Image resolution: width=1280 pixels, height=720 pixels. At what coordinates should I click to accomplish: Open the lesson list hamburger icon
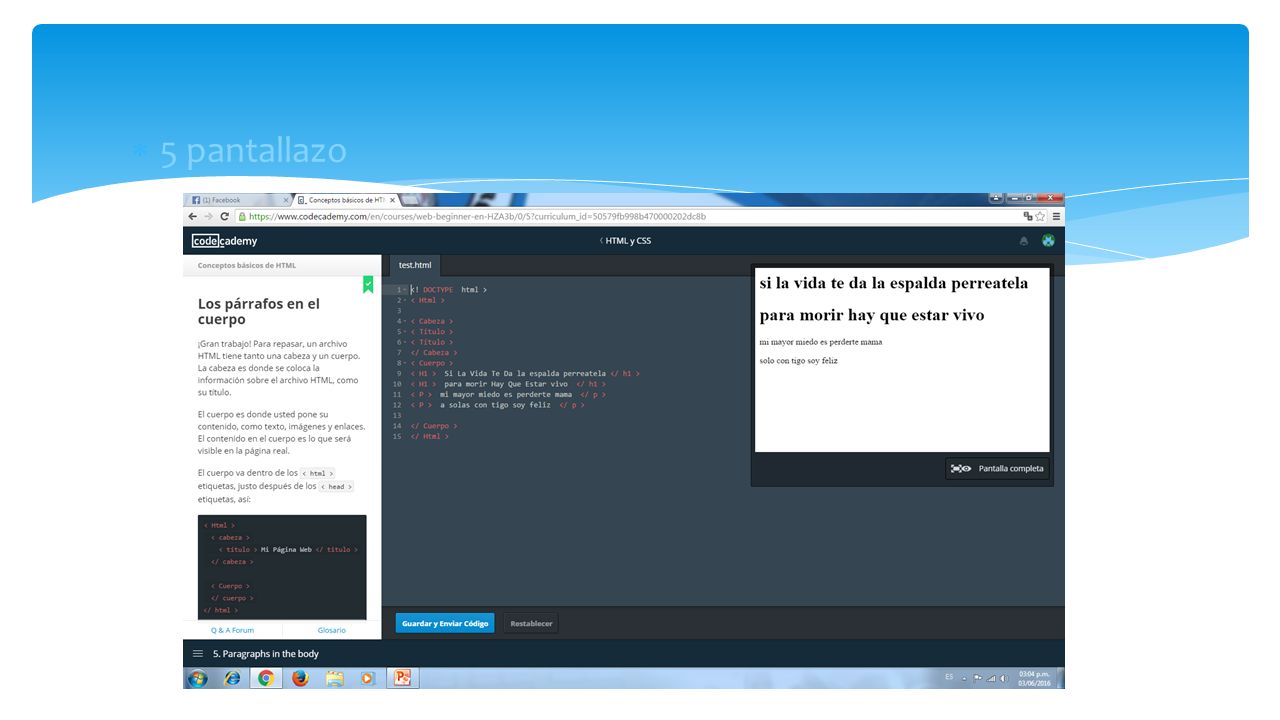(197, 654)
